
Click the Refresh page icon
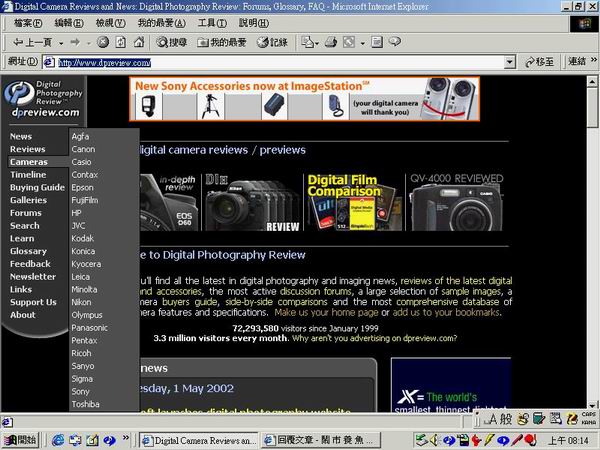click(x=121, y=42)
